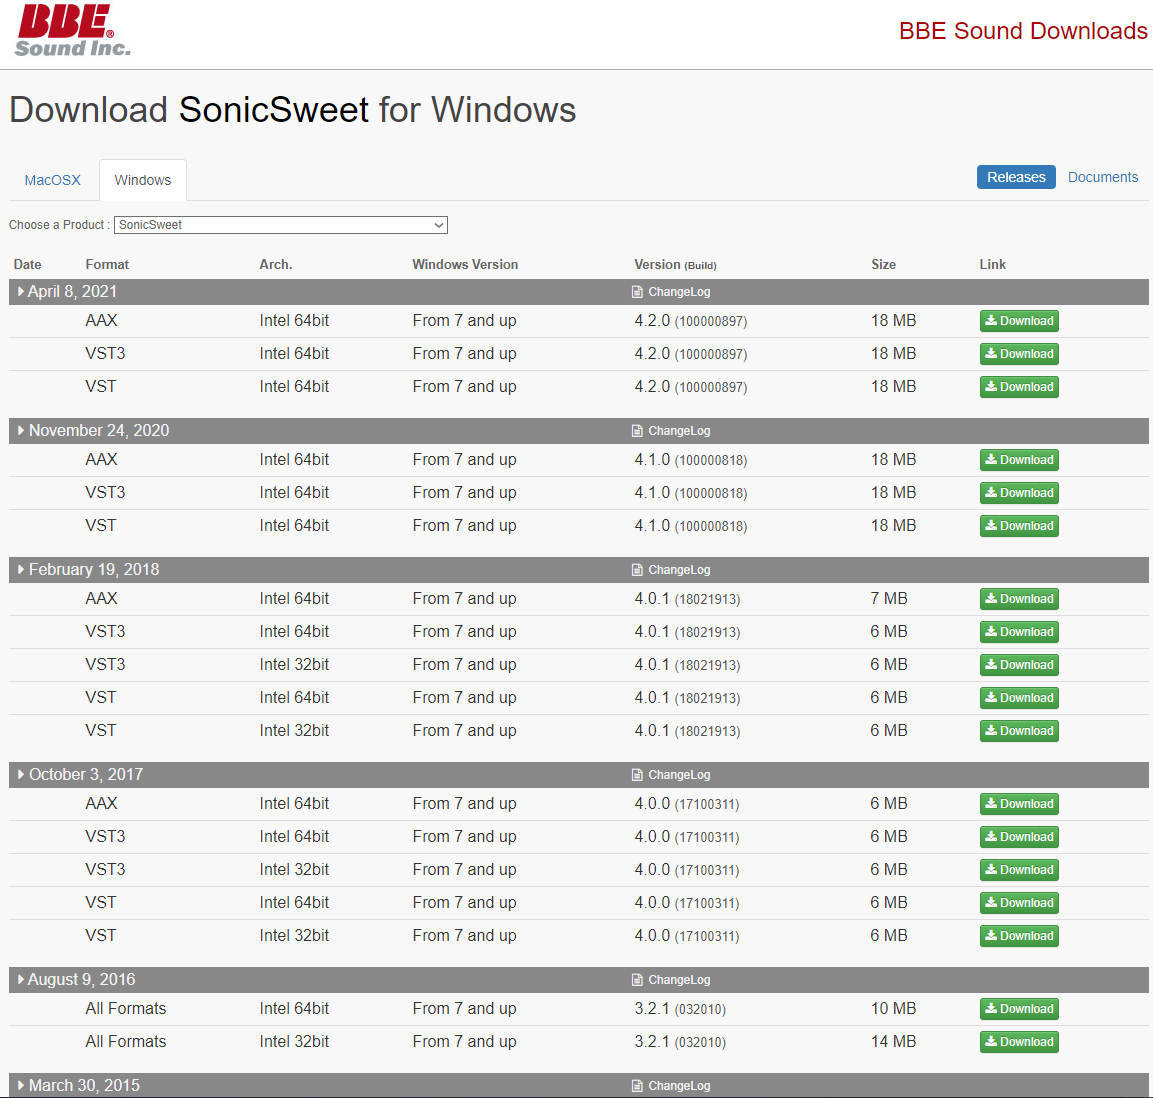
Task: Download the VST 4.0.1 Intel 32bit build
Action: [1019, 730]
